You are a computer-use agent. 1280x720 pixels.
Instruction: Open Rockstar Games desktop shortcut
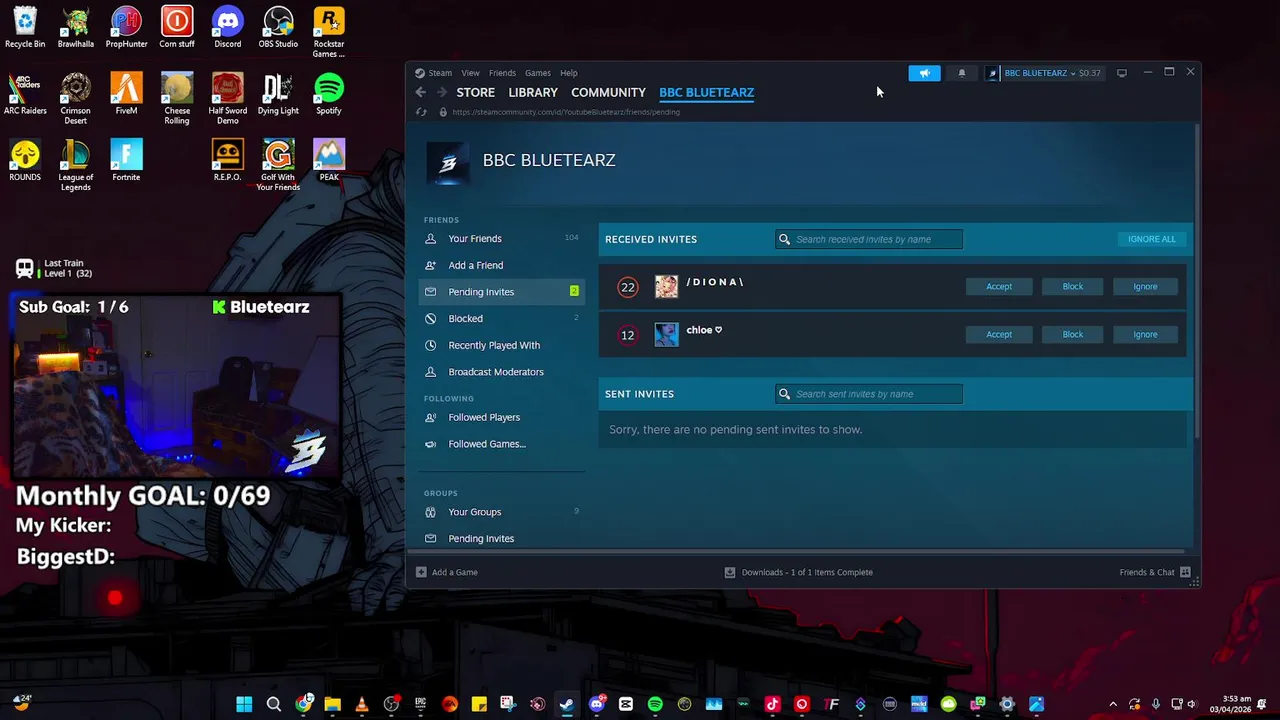329,32
